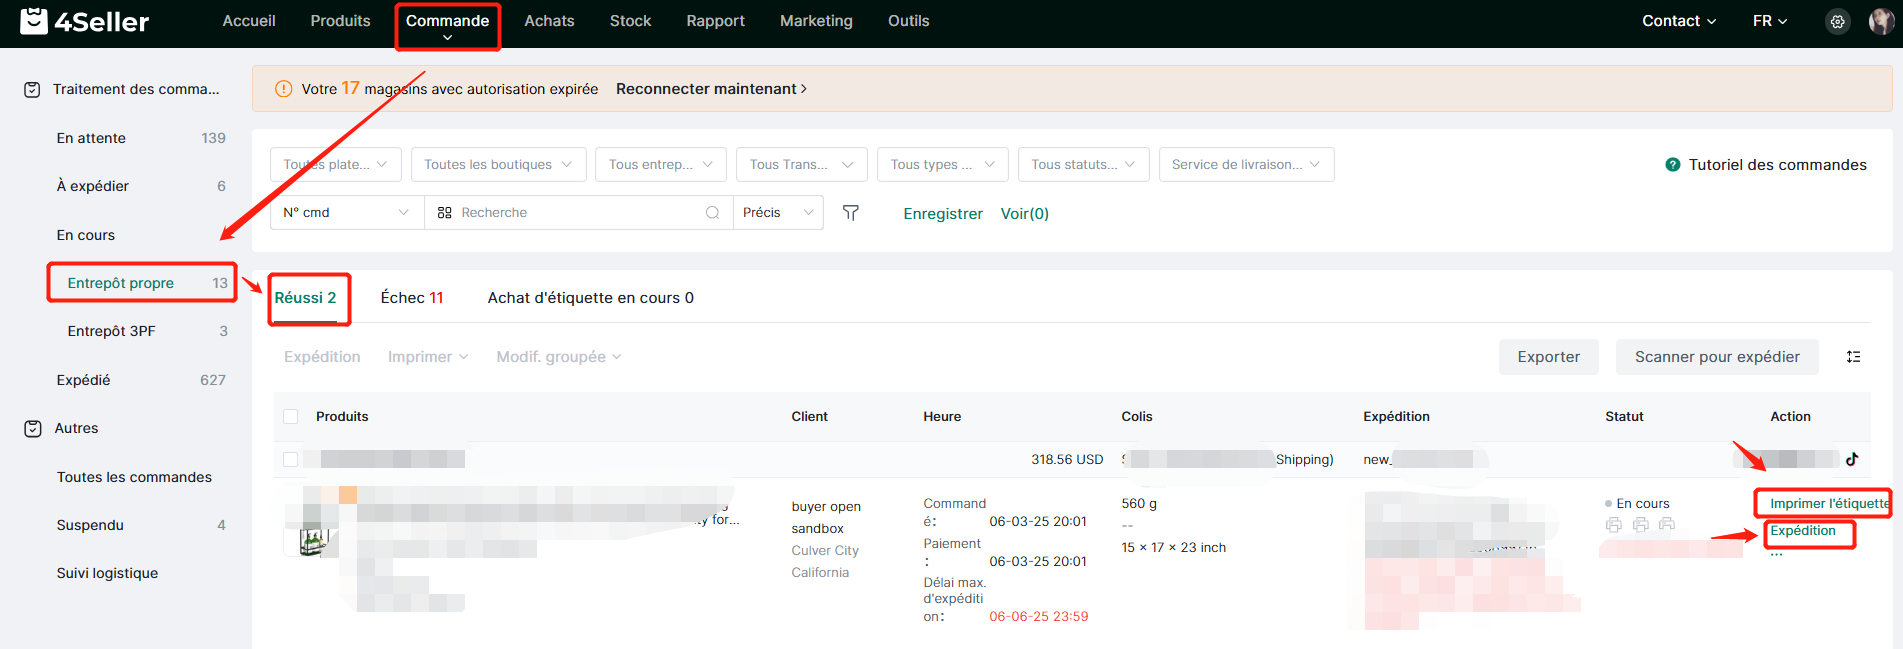Click the Expédition action link in order row
The height and width of the screenshot is (649, 1903).
pyautogui.click(x=1802, y=531)
